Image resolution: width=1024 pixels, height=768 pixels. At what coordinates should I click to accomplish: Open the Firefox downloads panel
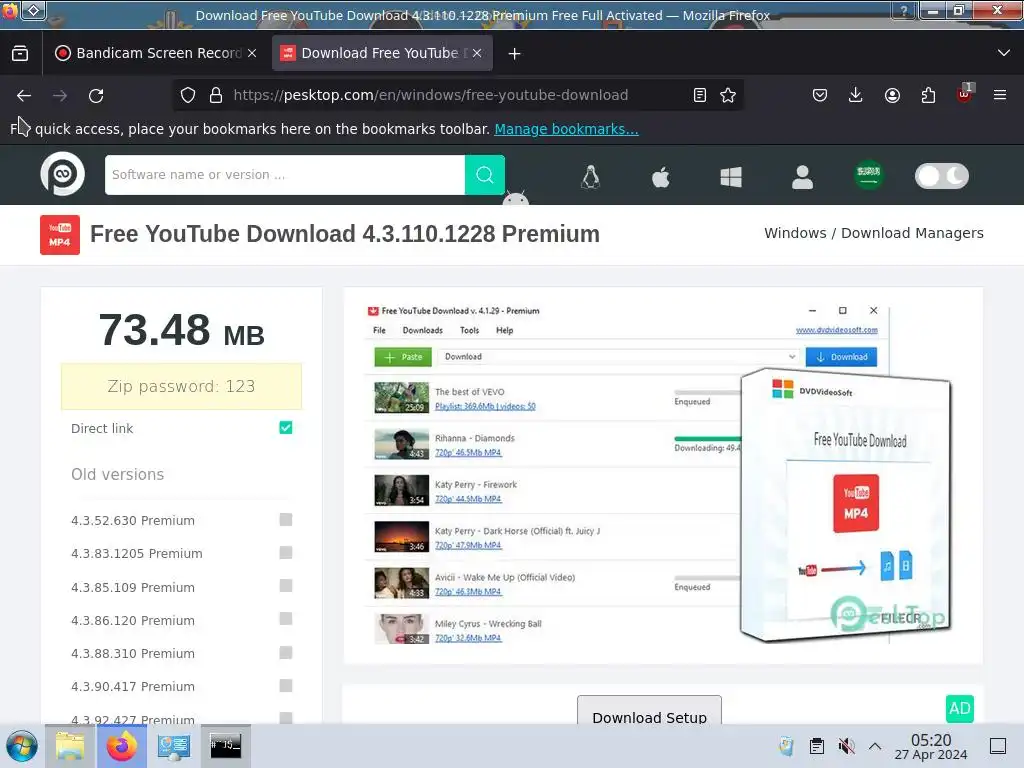[x=856, y=95]
